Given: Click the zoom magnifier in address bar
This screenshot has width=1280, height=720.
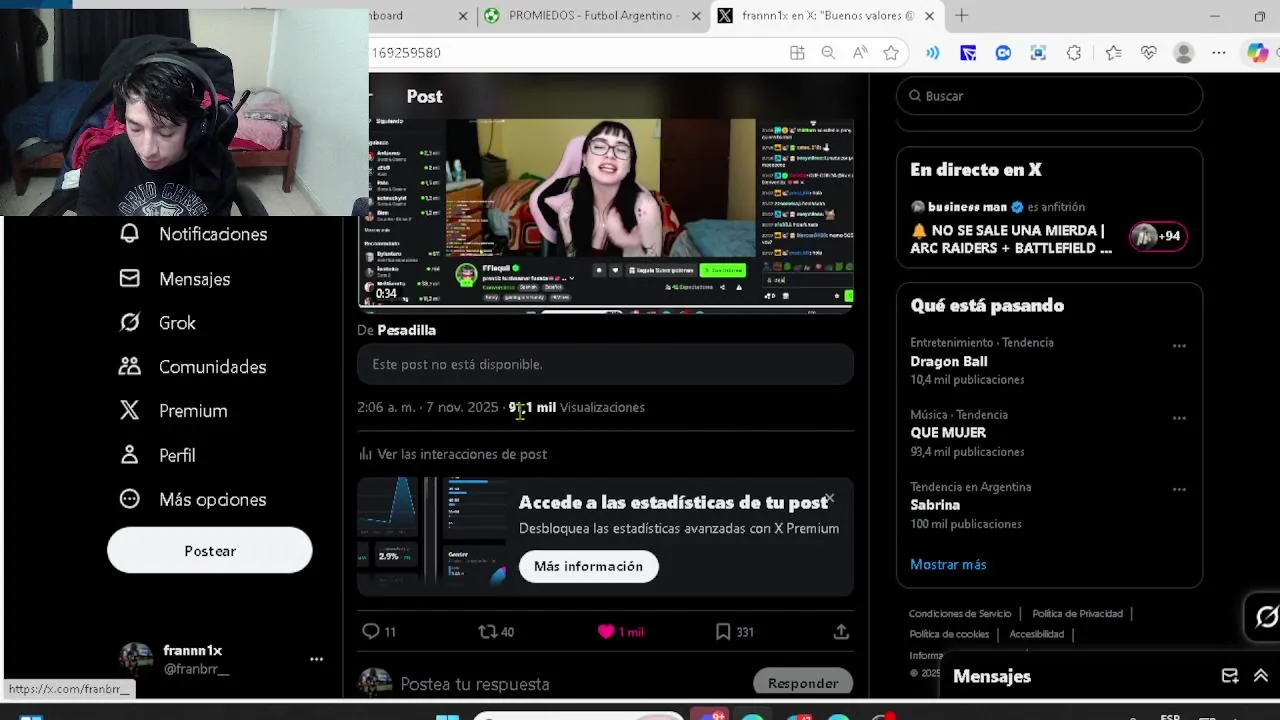Looking at the screenshot, I should tap(828, 53).
